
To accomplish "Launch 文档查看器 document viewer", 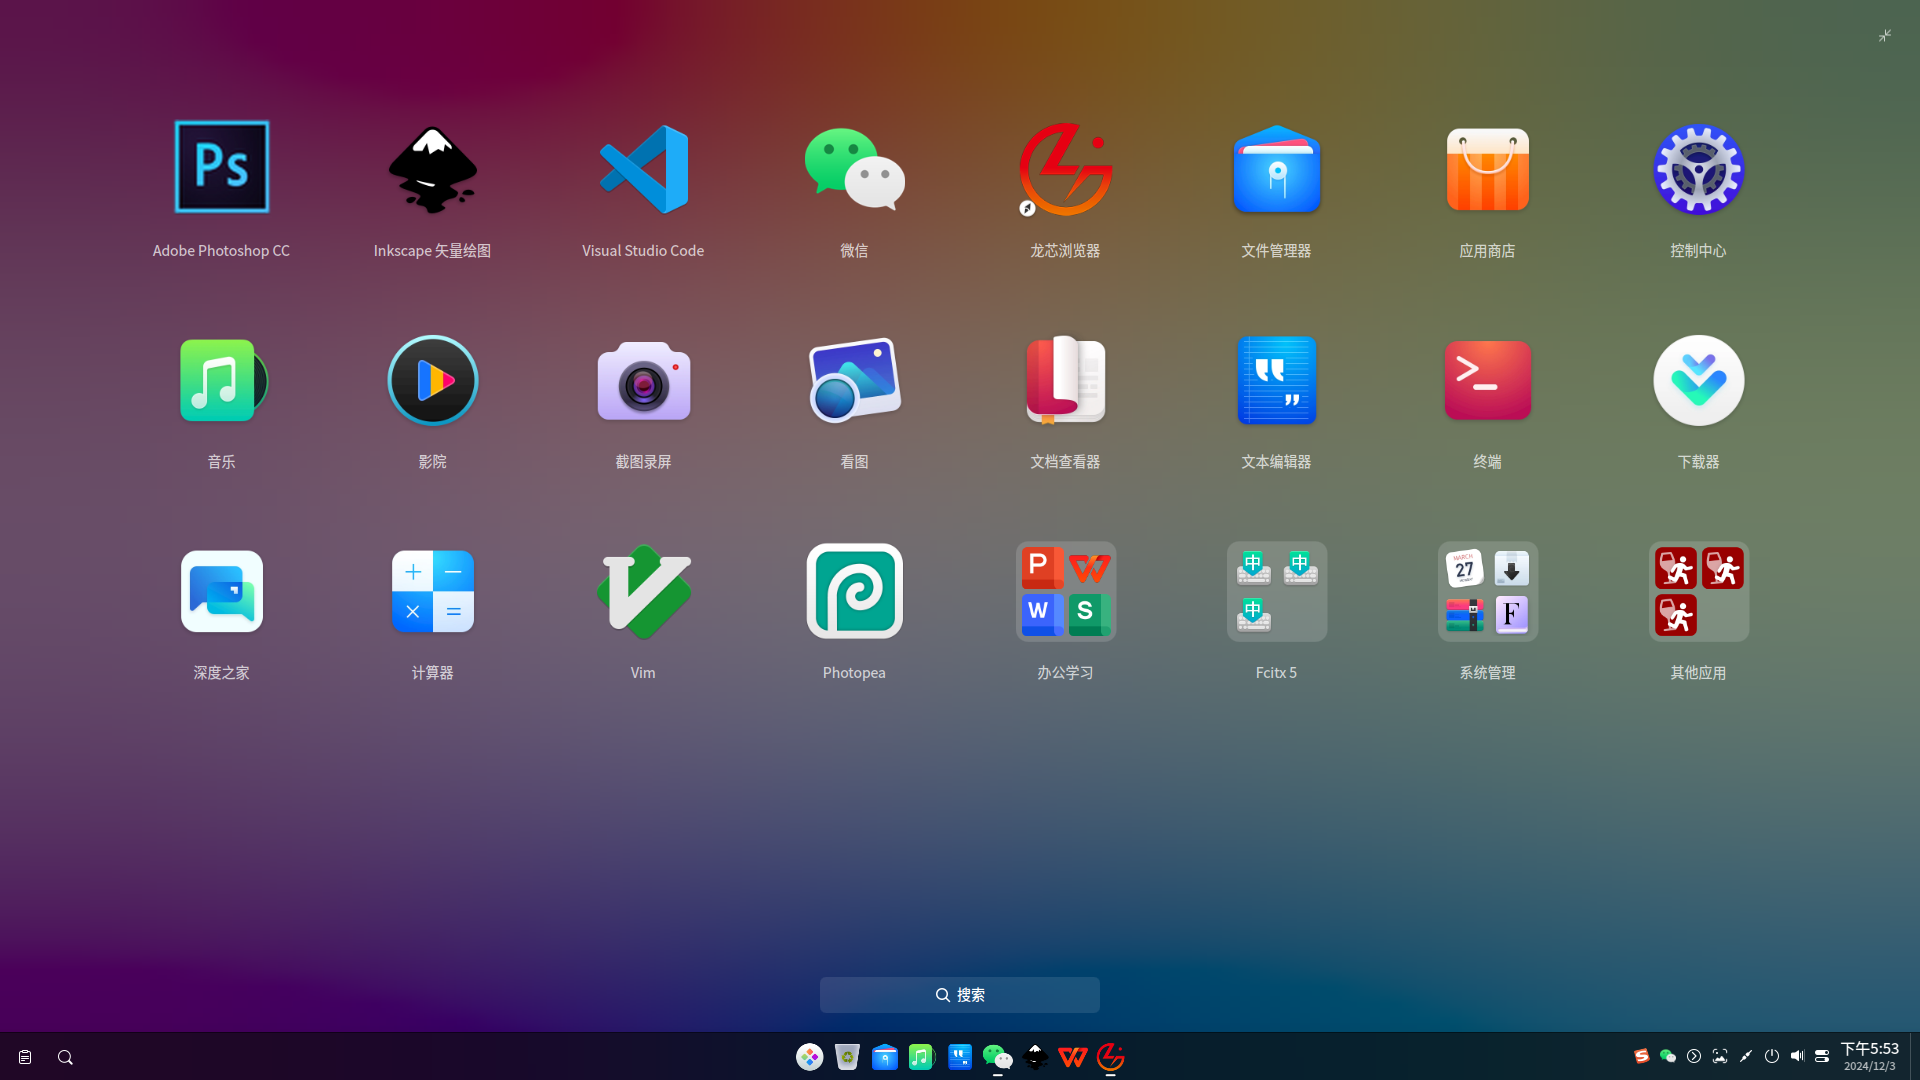I will [x=1065, y=380].
